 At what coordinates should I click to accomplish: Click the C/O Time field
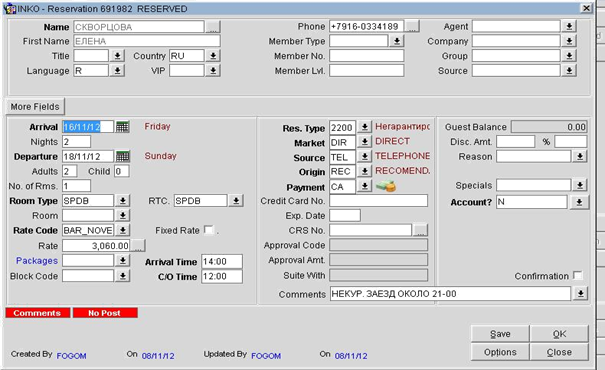tap(222, 276)
